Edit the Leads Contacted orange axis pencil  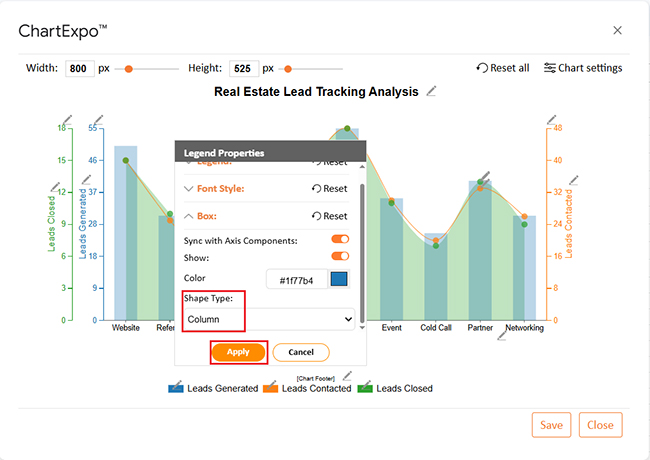click(x=551, y=121)
